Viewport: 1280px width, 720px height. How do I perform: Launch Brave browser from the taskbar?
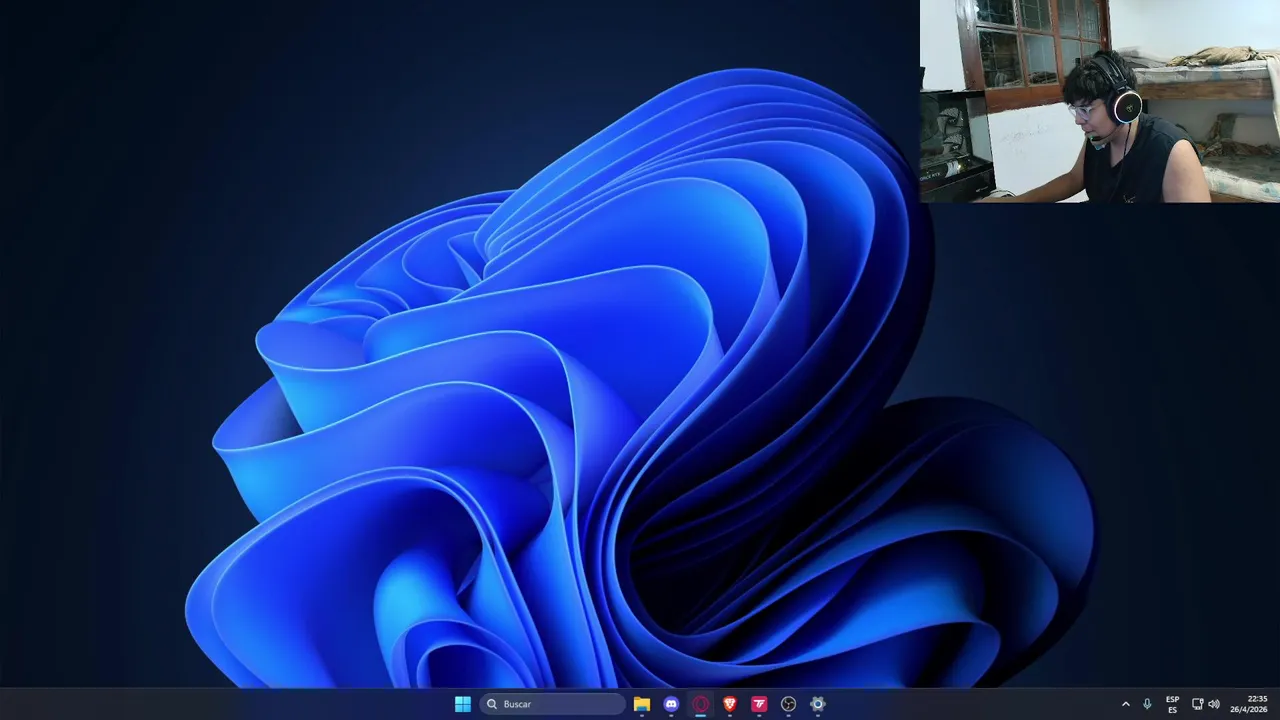click(730, 704)
